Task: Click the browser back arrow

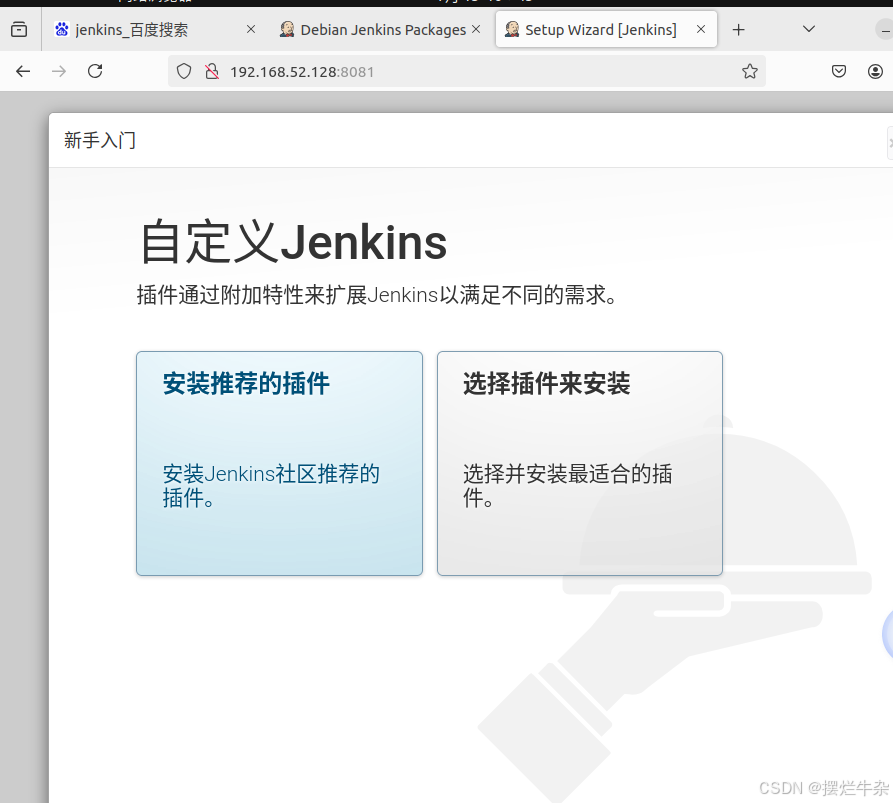Action: tap(23, 71)
